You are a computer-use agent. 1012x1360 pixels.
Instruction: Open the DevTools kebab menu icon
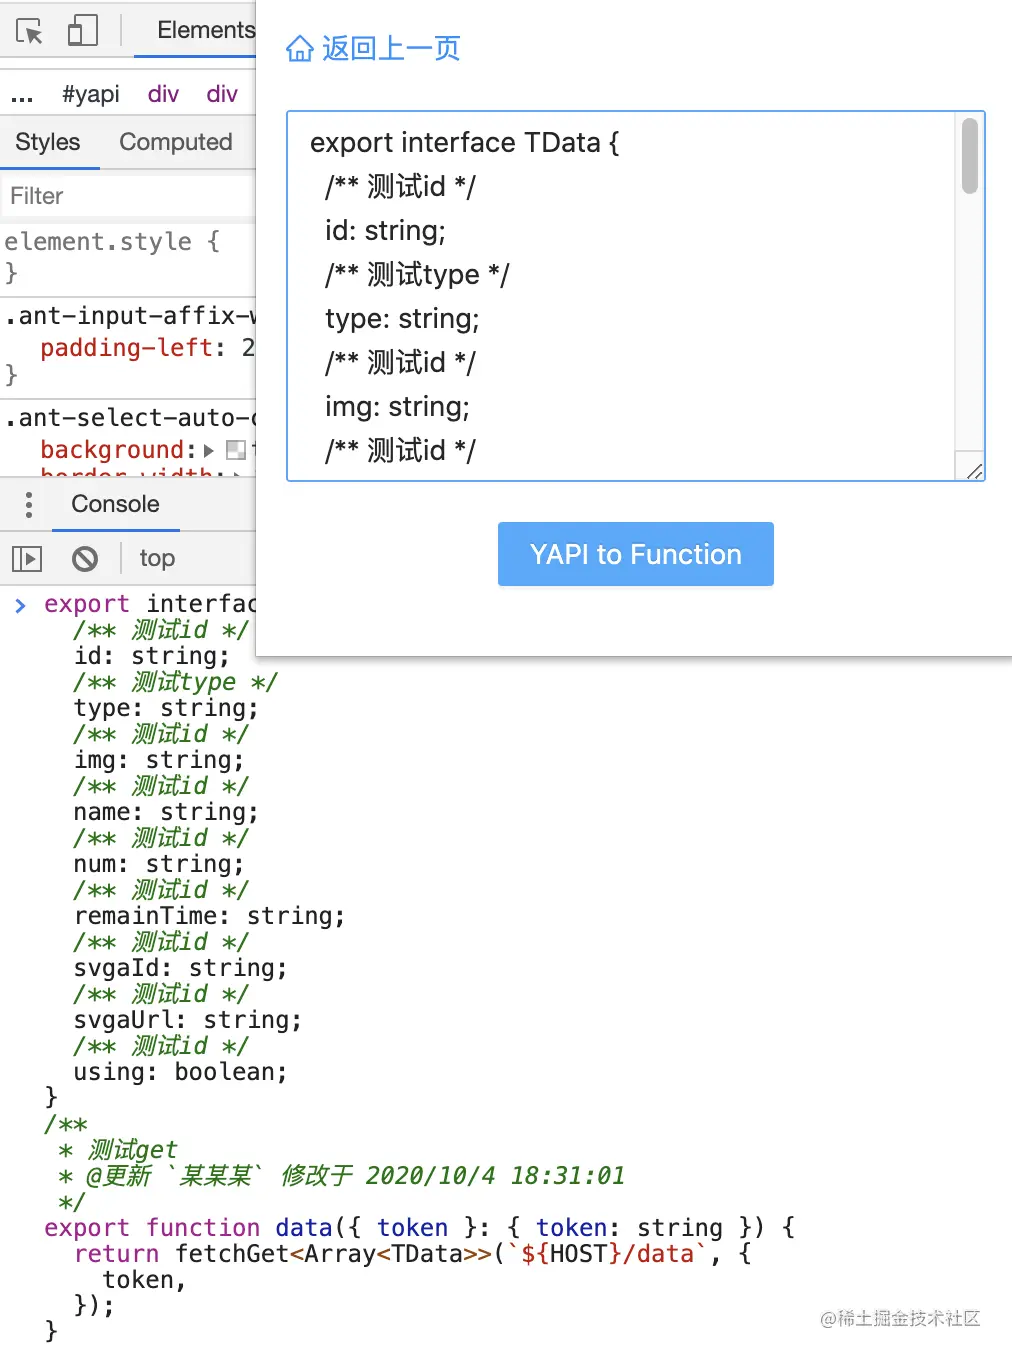pos(28,504)
